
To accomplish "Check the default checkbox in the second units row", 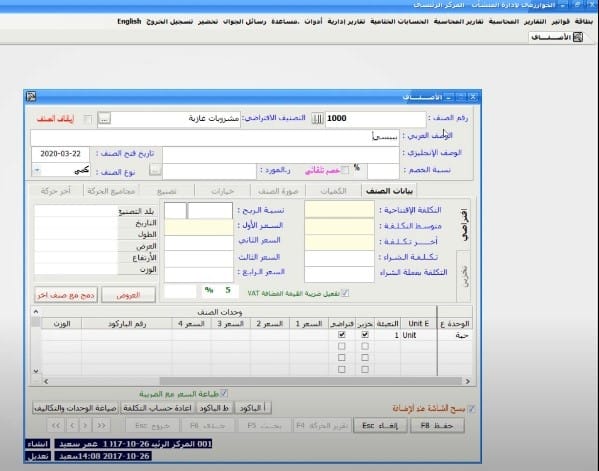I will click(x=342, y=346).
